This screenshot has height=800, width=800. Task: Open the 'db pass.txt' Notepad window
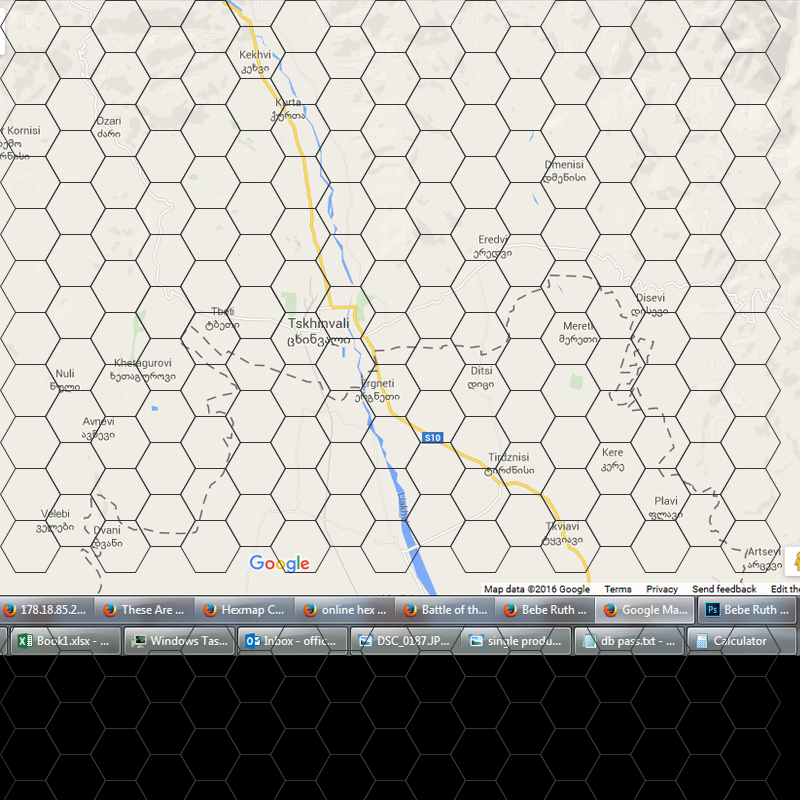click(630, 641)
